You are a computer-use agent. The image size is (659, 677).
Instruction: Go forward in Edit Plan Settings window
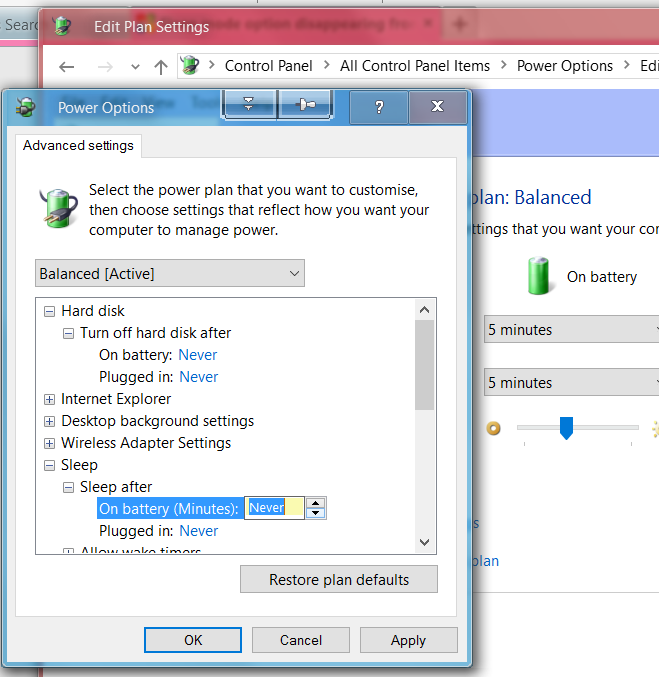coord(105,67)
